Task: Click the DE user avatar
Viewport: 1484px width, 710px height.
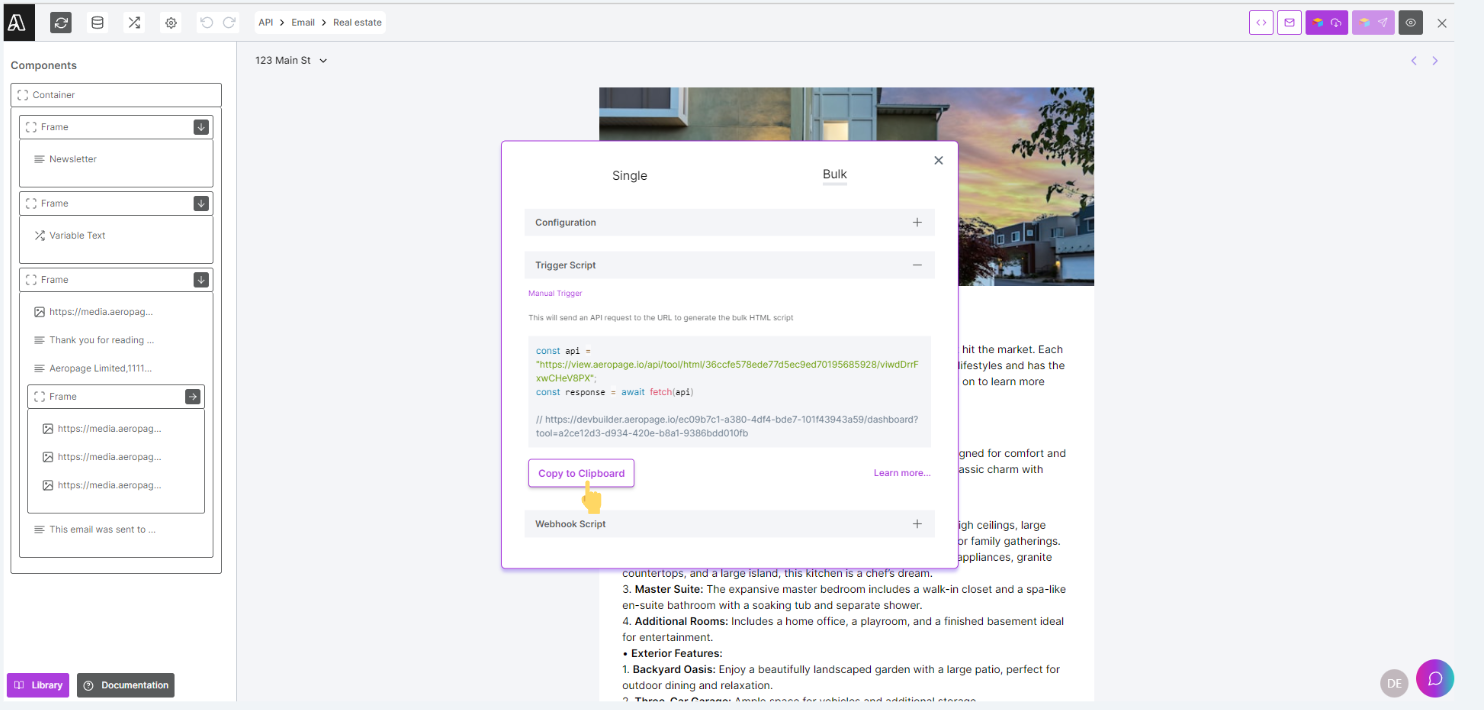Action: 1394,683
